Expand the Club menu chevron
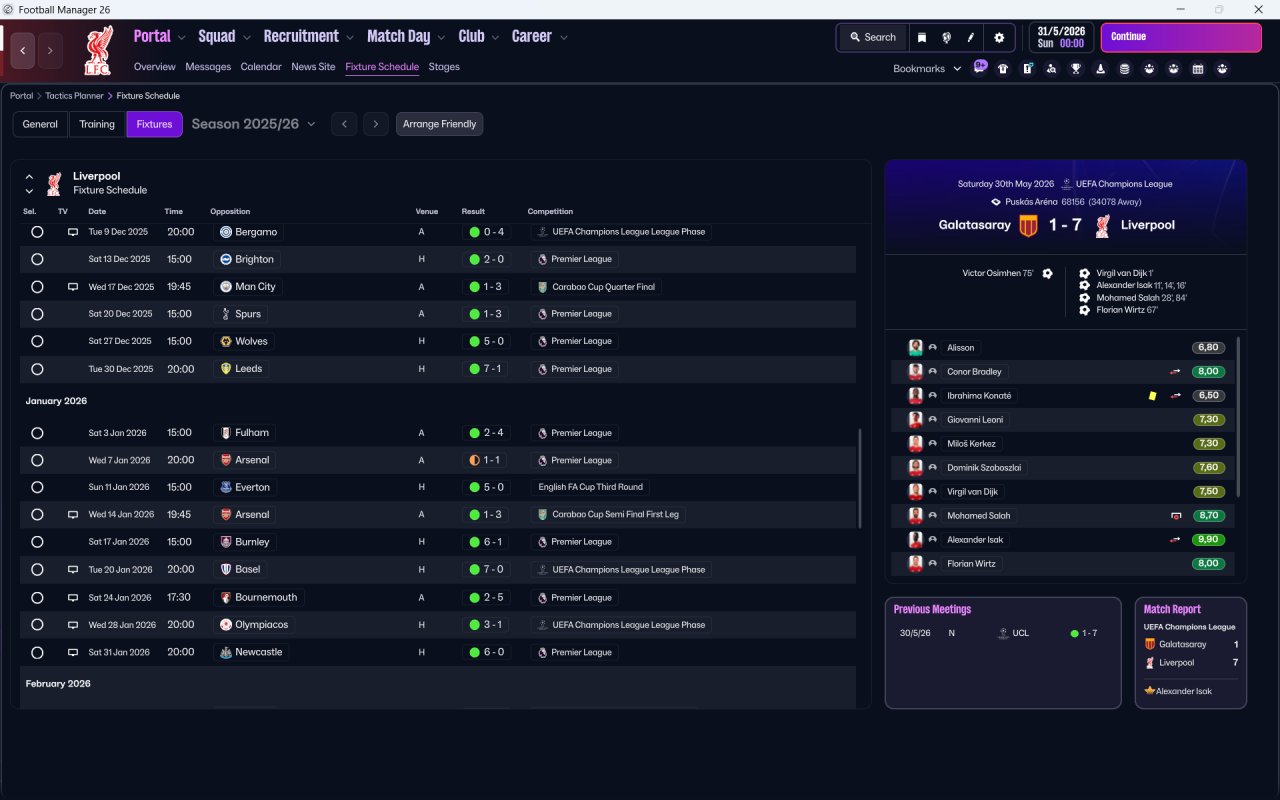Image resolution: width=1280 pixels, height=800 pixels. 494,37
